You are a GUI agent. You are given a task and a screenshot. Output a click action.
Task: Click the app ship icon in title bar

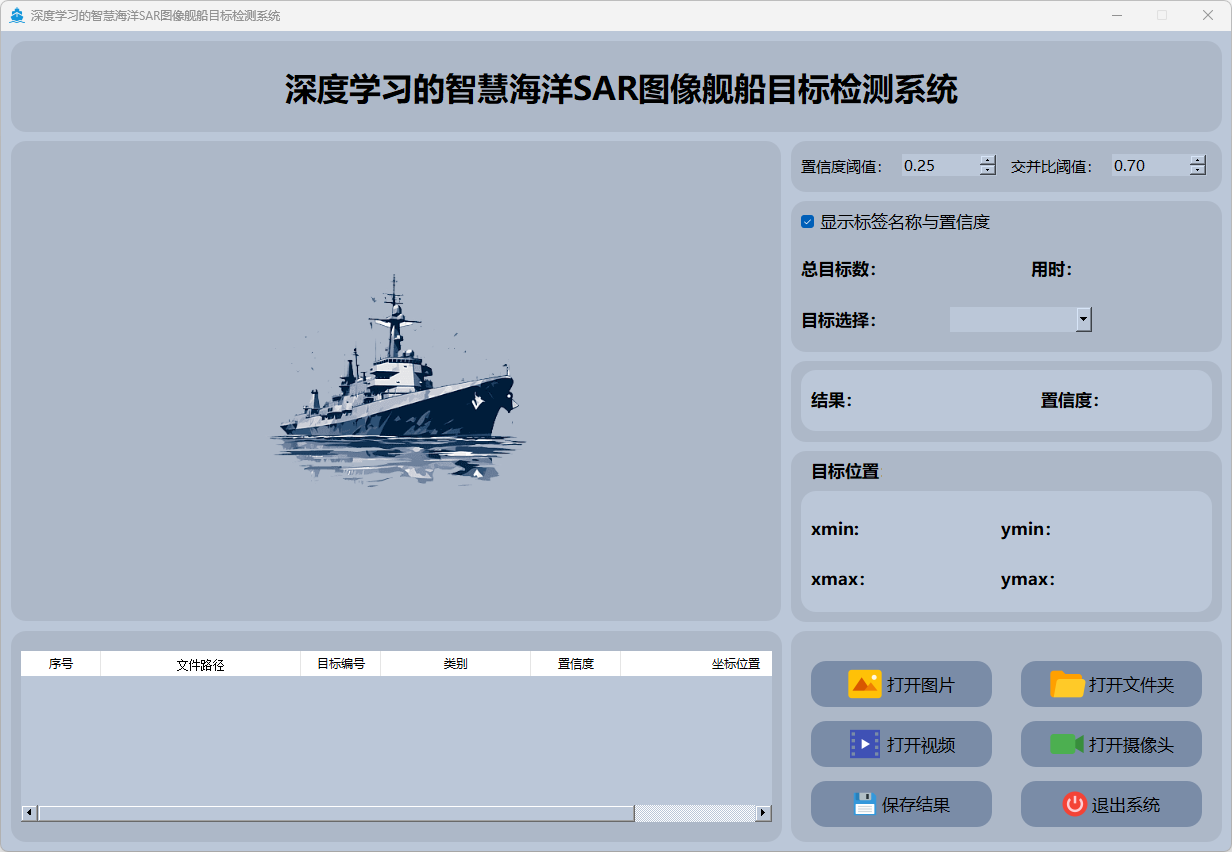point(17,16)
